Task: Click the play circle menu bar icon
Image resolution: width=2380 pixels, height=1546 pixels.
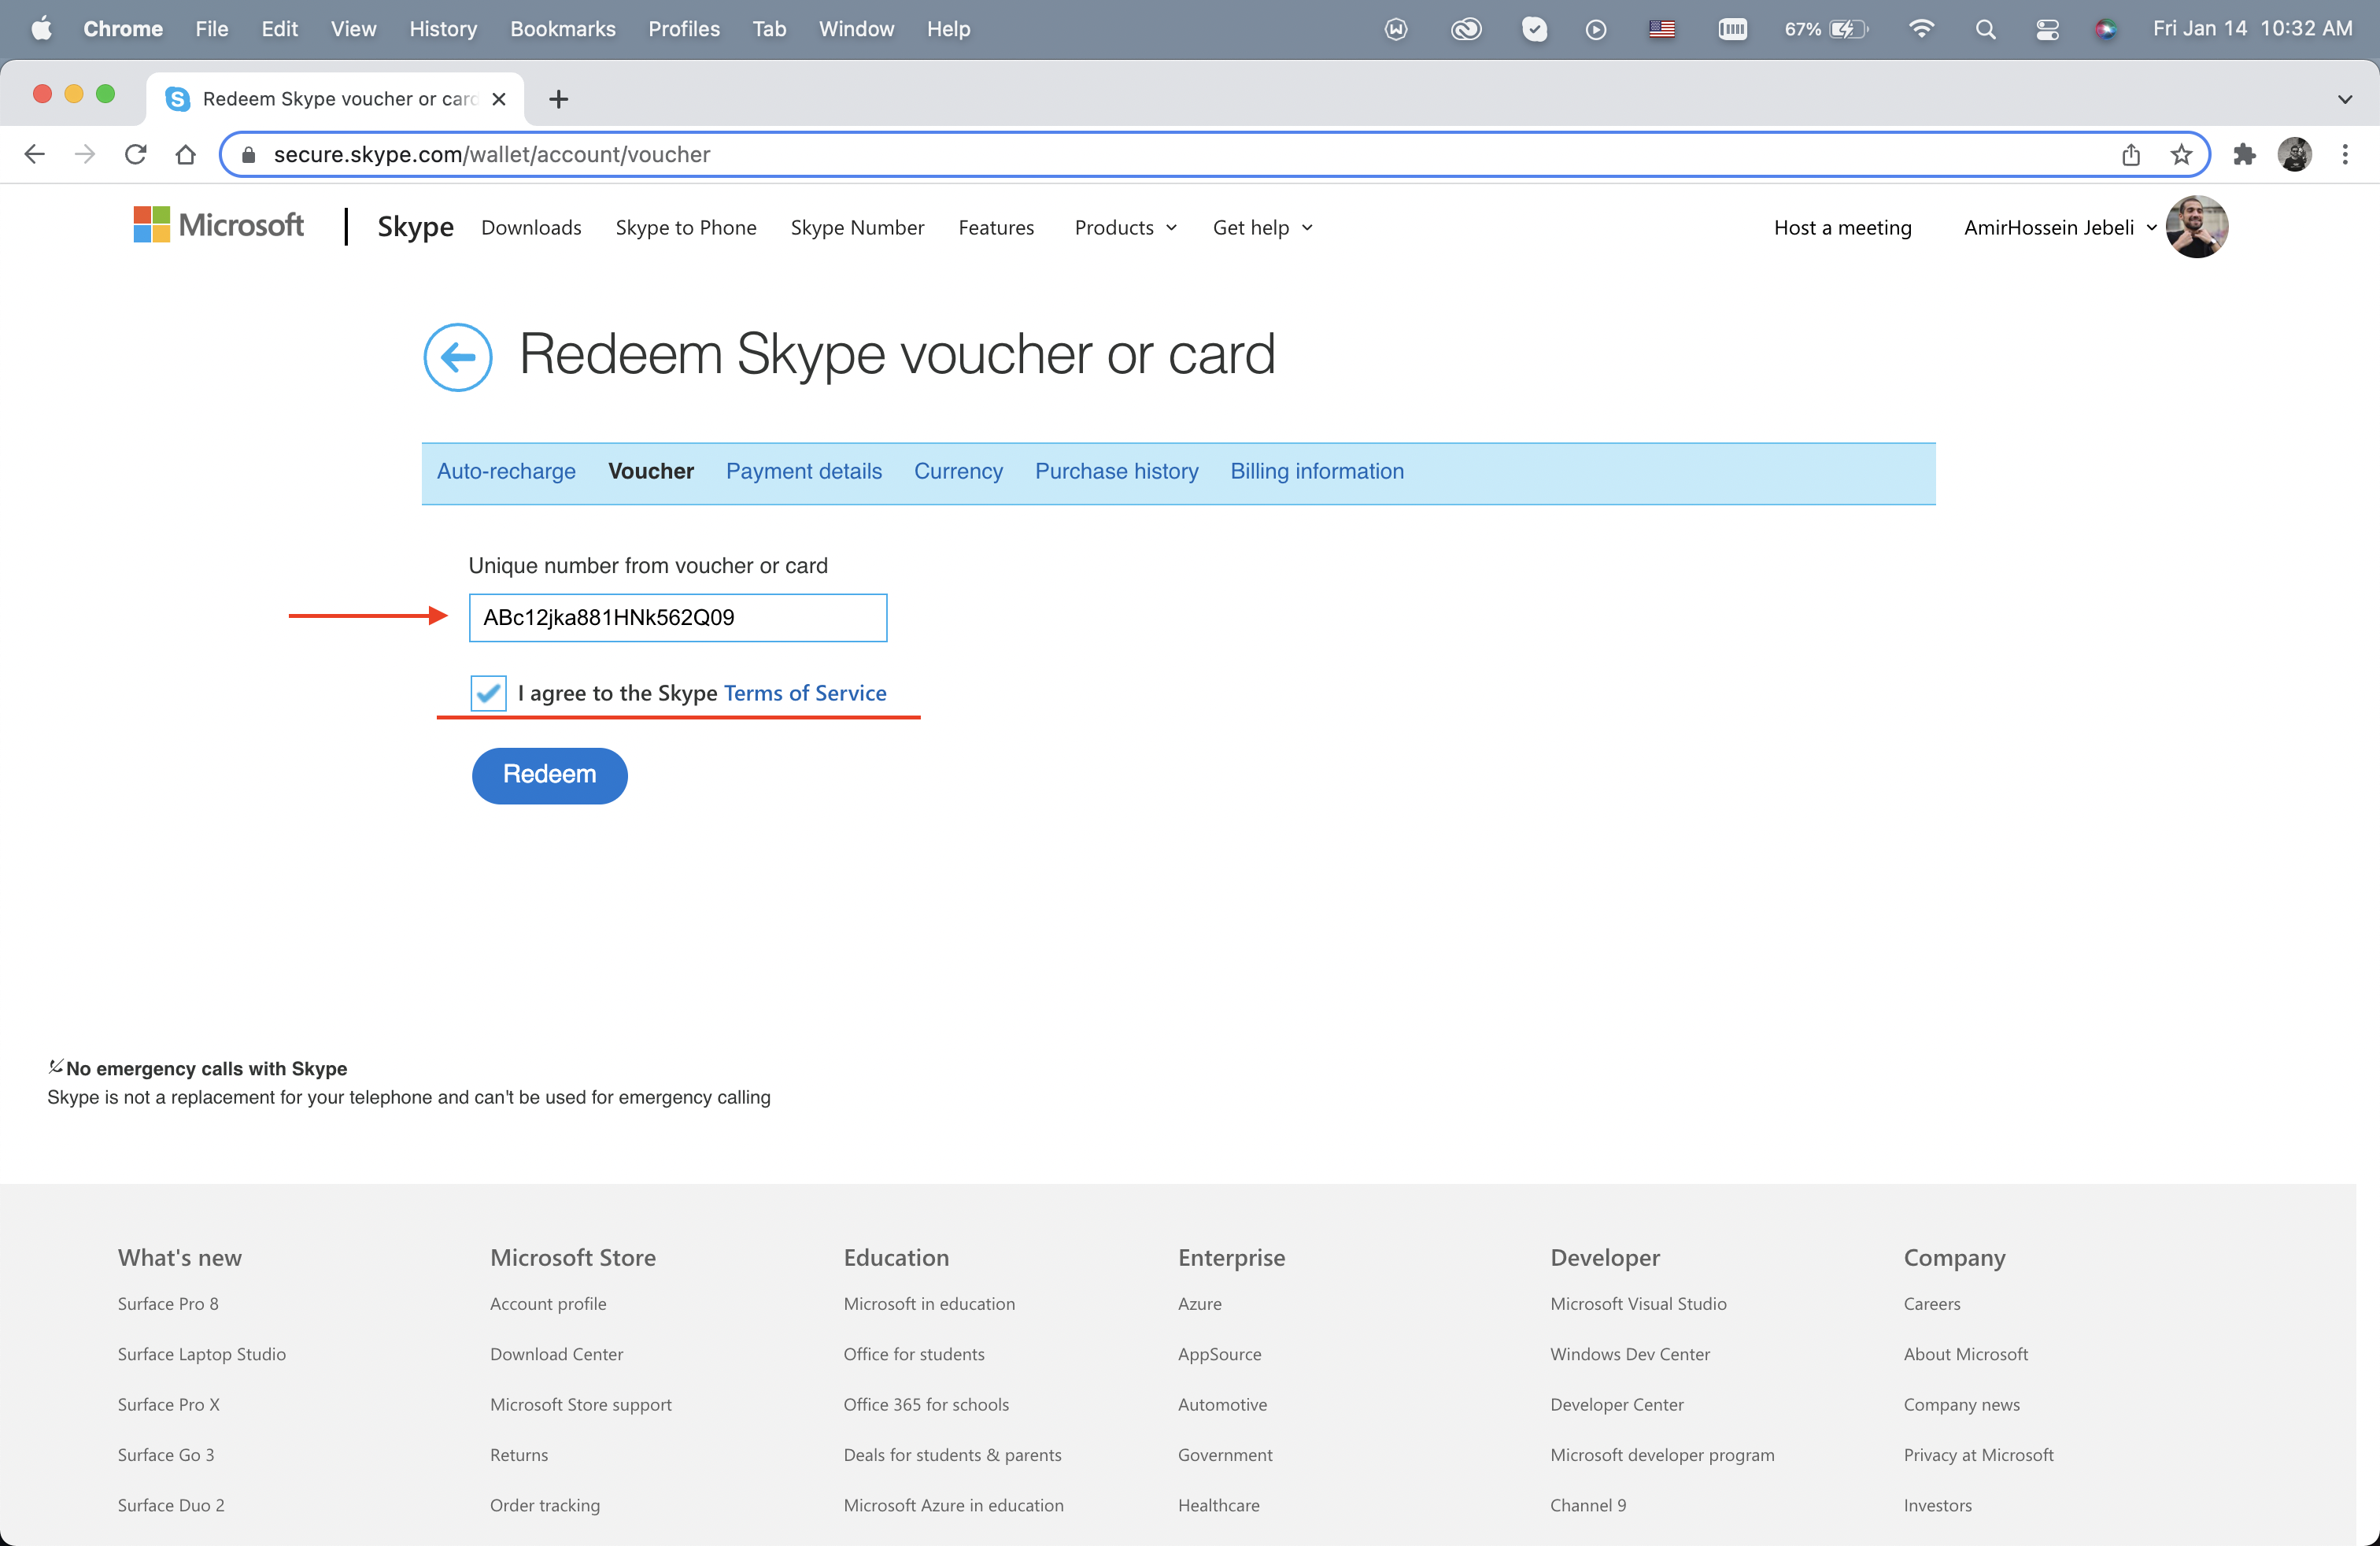Action: coord(1596,29)
